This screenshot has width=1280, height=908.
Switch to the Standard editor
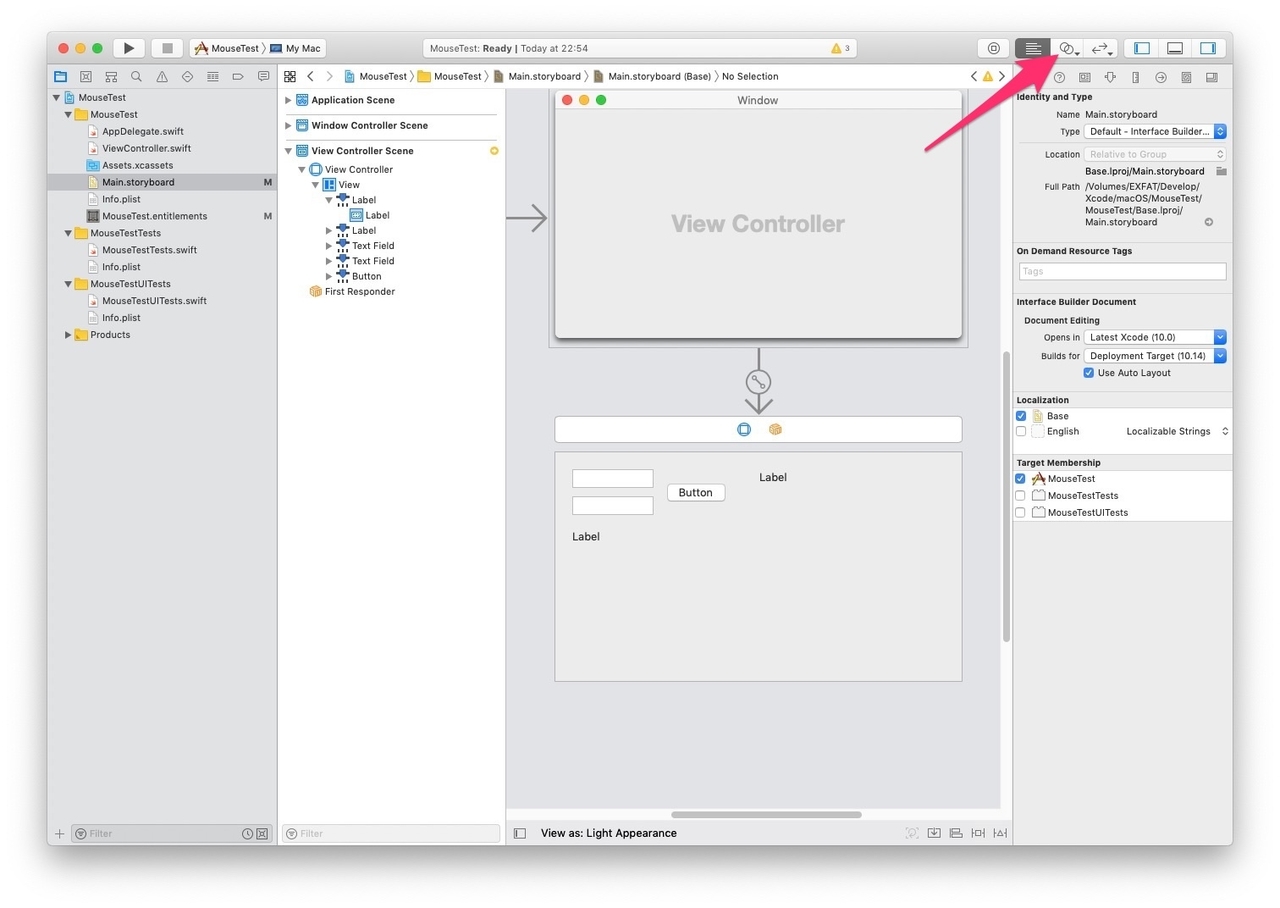1032,48
